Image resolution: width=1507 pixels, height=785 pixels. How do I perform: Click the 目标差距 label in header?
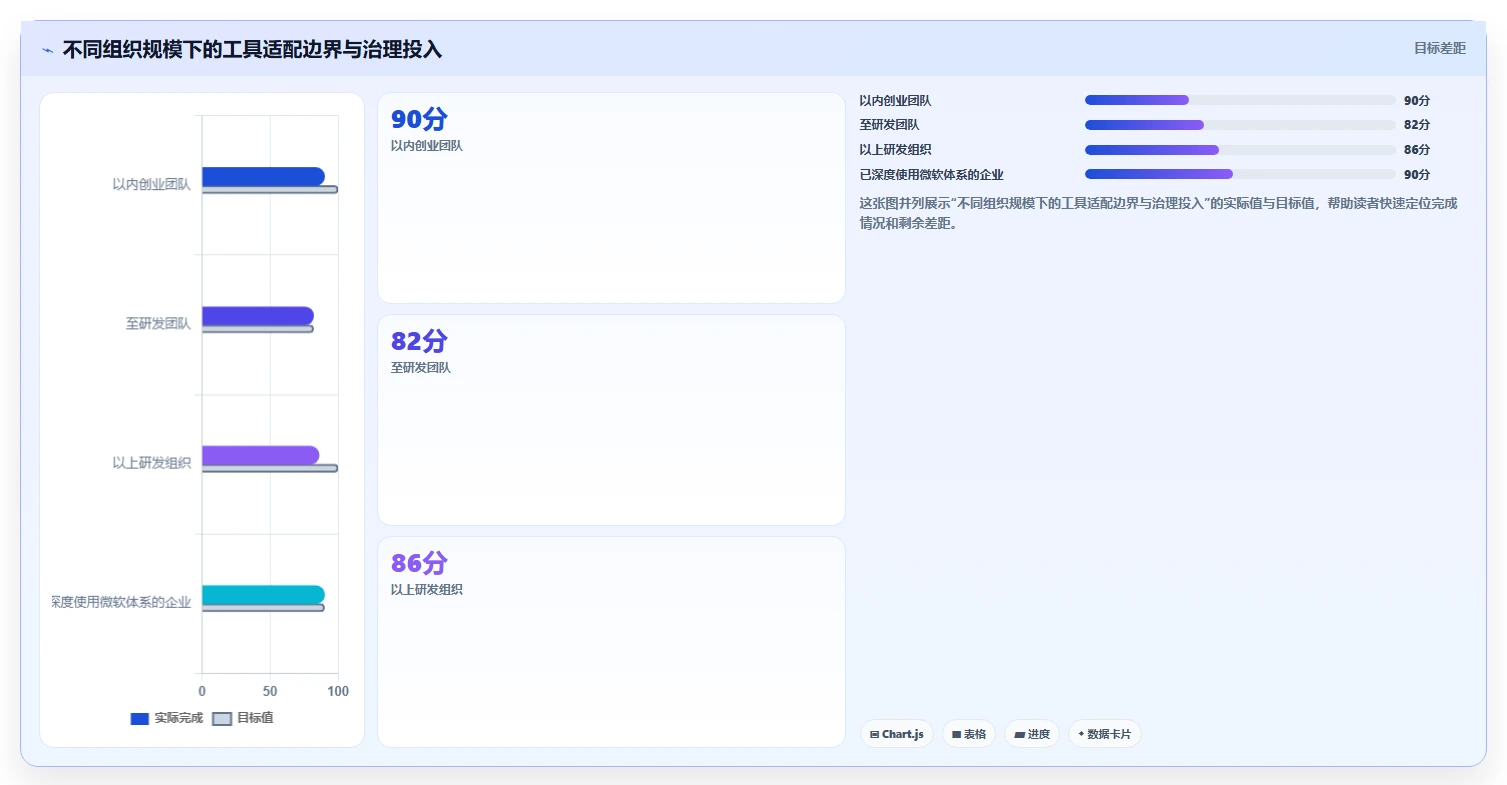1440,48
